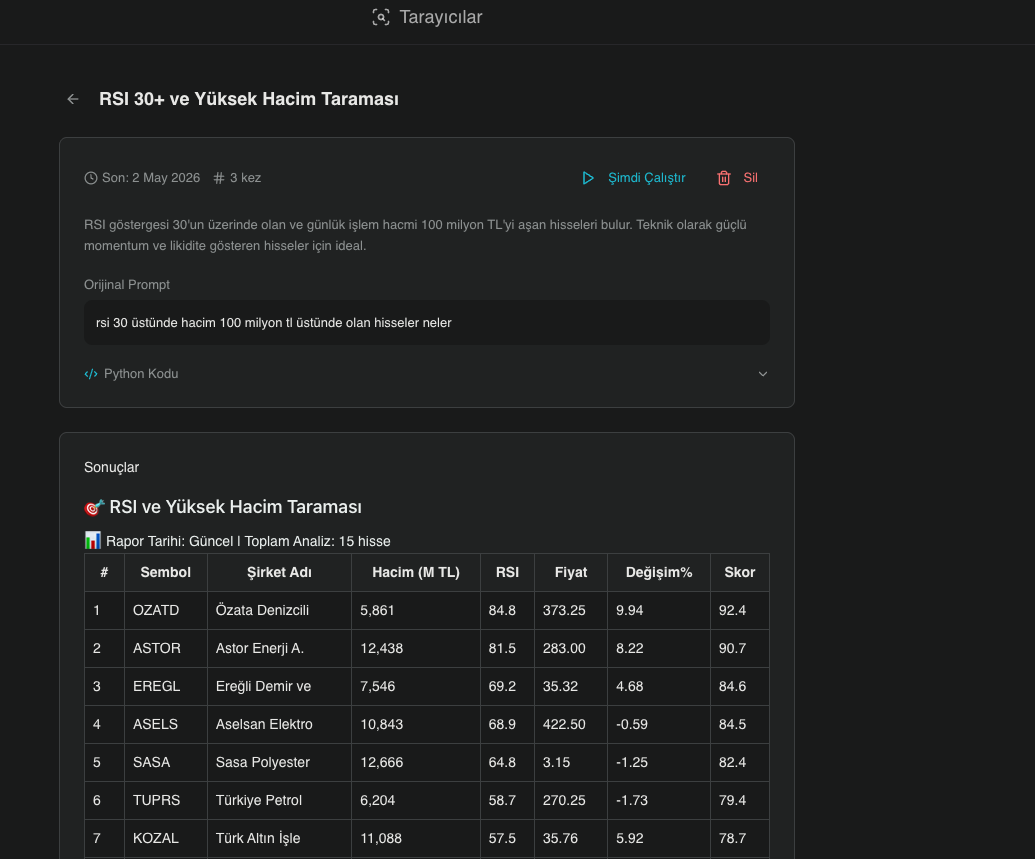1035x859 pixels.
Task: Click the 84.8 RSI value
Action: coord(502,611)
